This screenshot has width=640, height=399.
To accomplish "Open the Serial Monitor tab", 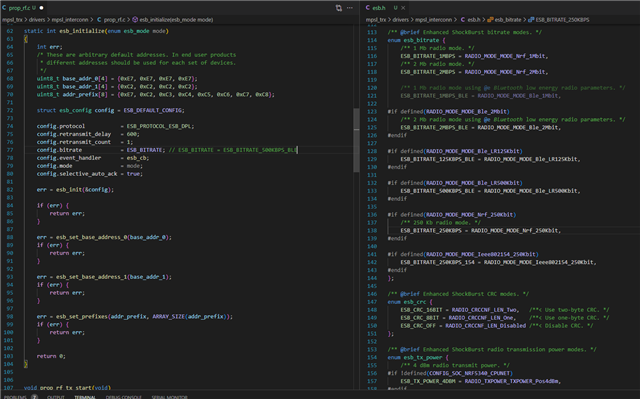I will pos(169,397).
